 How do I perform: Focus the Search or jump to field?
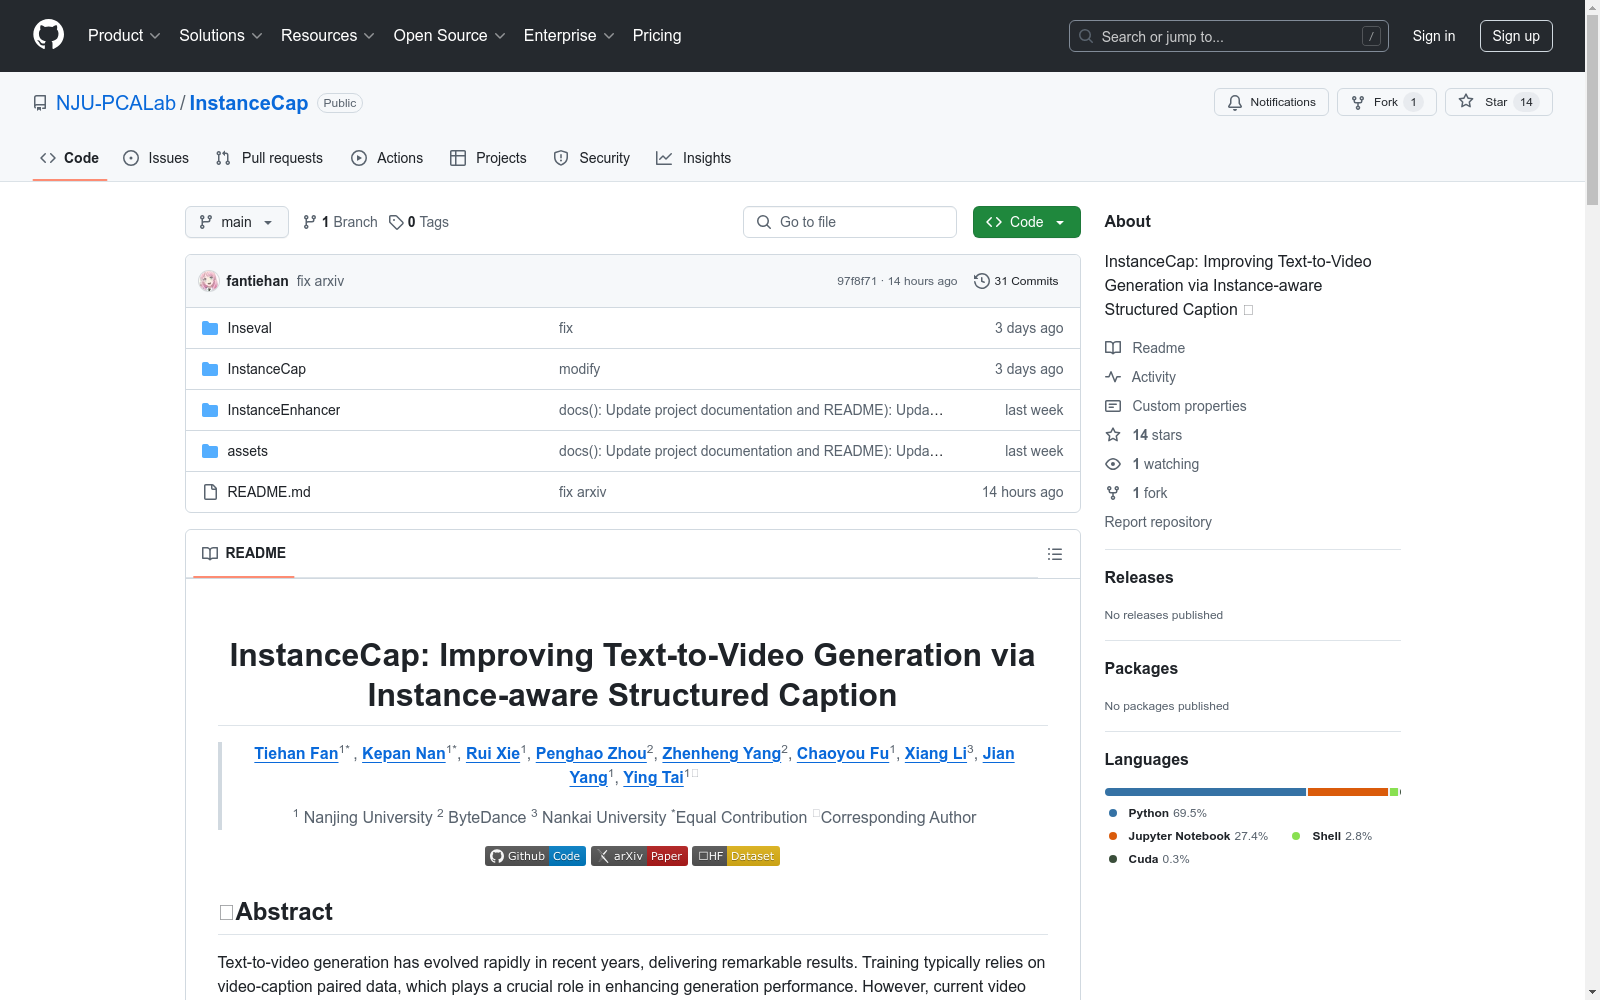pos(1229,36)
